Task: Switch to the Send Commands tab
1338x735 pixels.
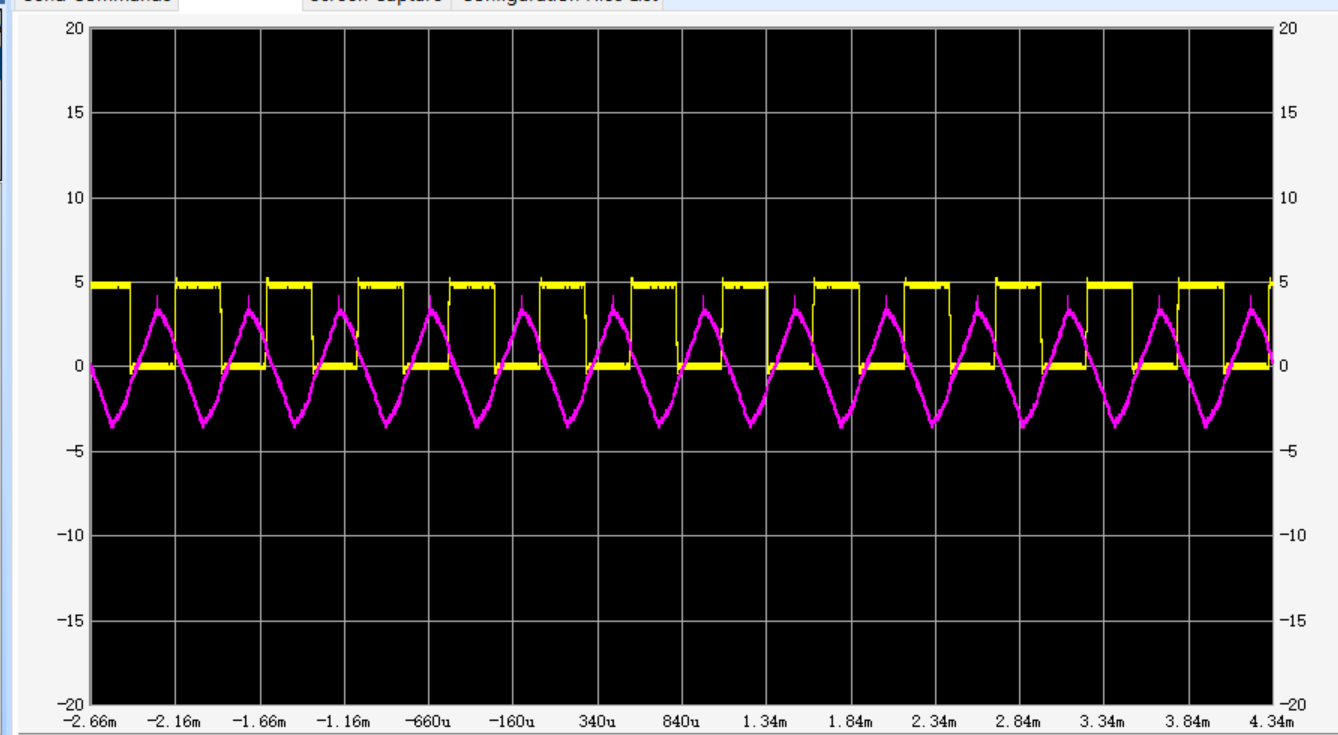Action: pyautogui.click(x=95, y=3)
